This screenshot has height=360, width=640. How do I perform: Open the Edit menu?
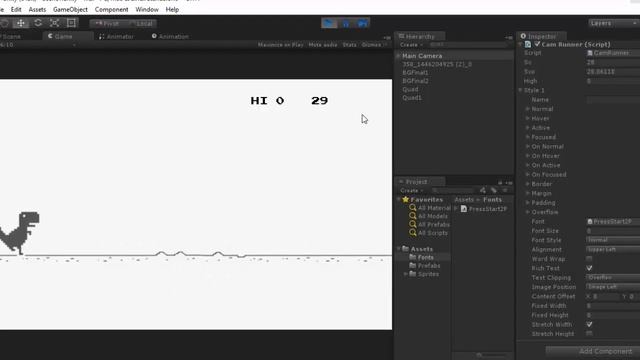click(x=16, y=9)
